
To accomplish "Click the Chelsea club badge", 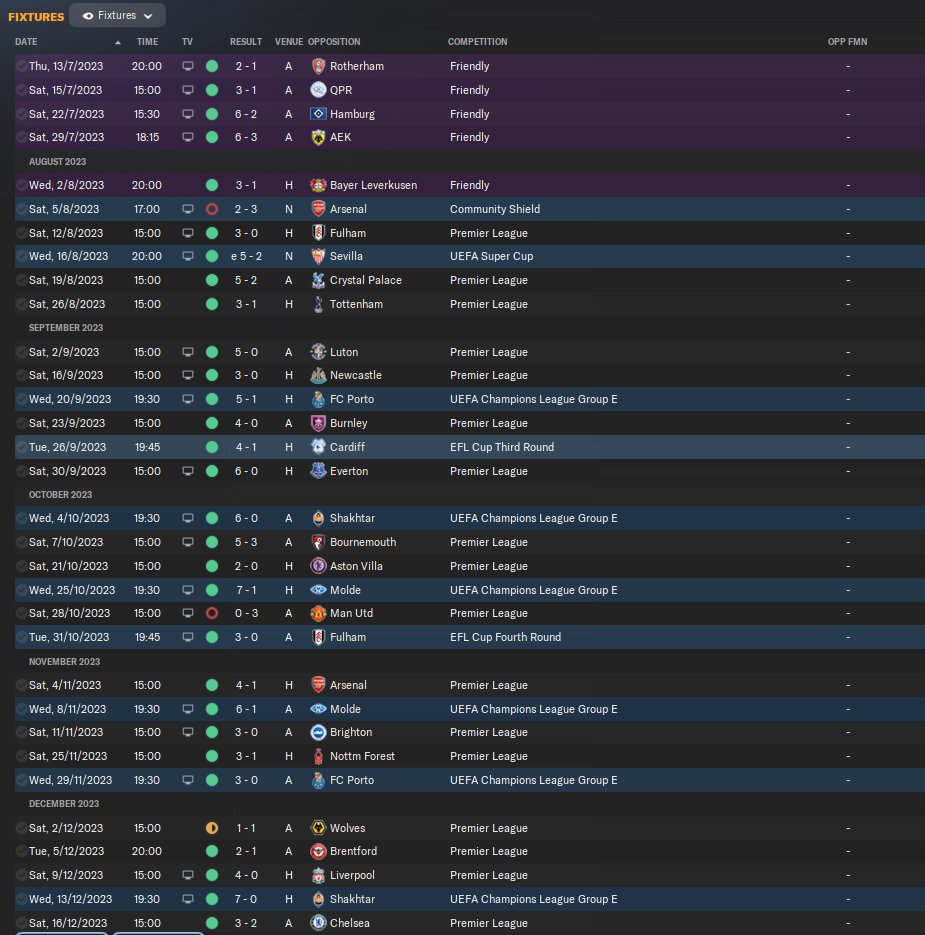I will (318, 923).
